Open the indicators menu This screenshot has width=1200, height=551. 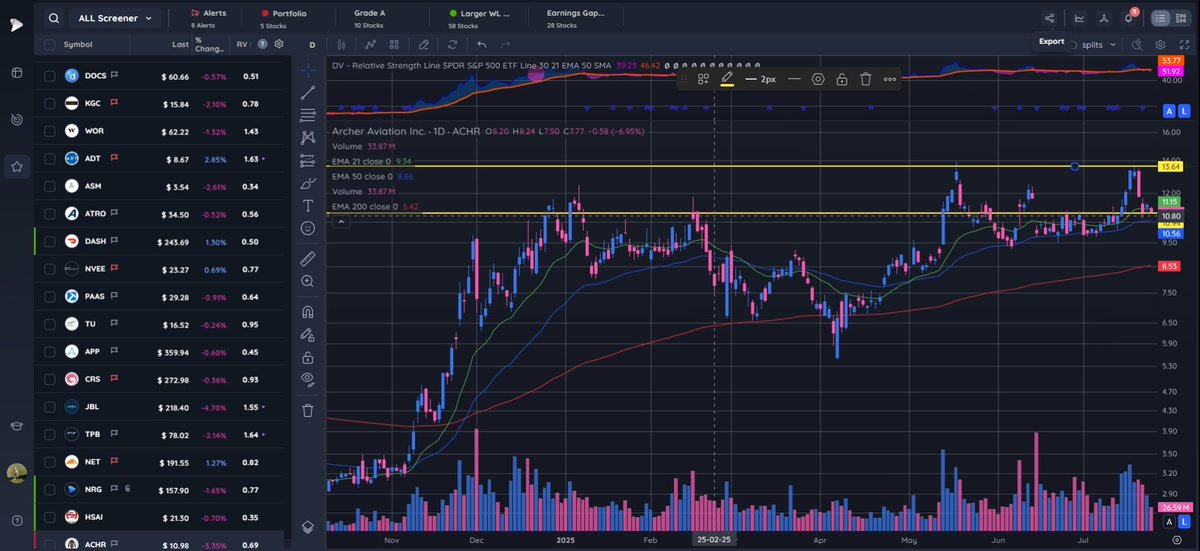click(x=371, y=45)
